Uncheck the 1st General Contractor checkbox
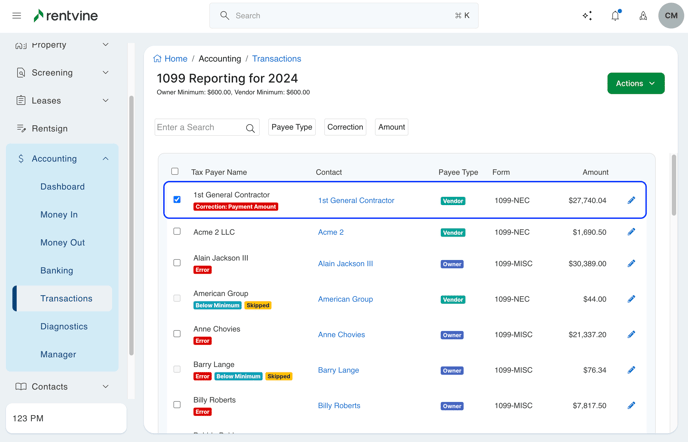The width and height of the screenshot is (688, 442). [x=177, y=199]
